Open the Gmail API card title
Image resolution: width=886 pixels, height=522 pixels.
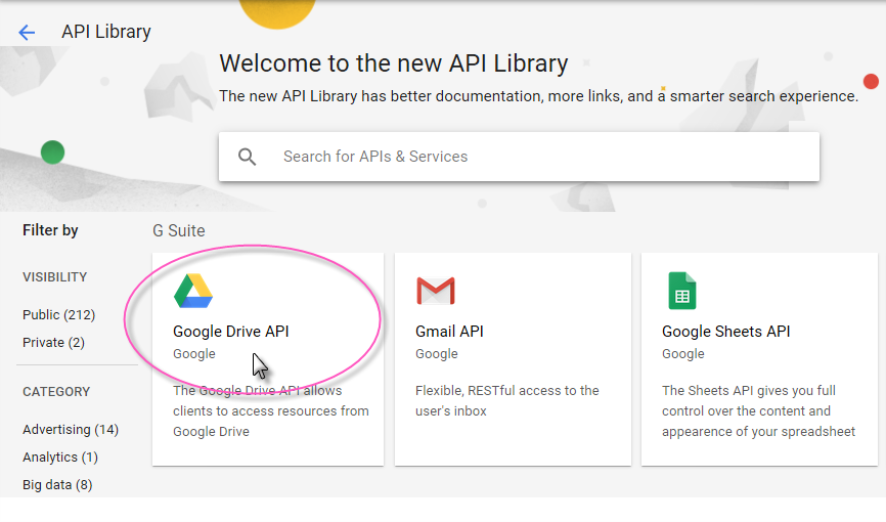coord(449,332)
